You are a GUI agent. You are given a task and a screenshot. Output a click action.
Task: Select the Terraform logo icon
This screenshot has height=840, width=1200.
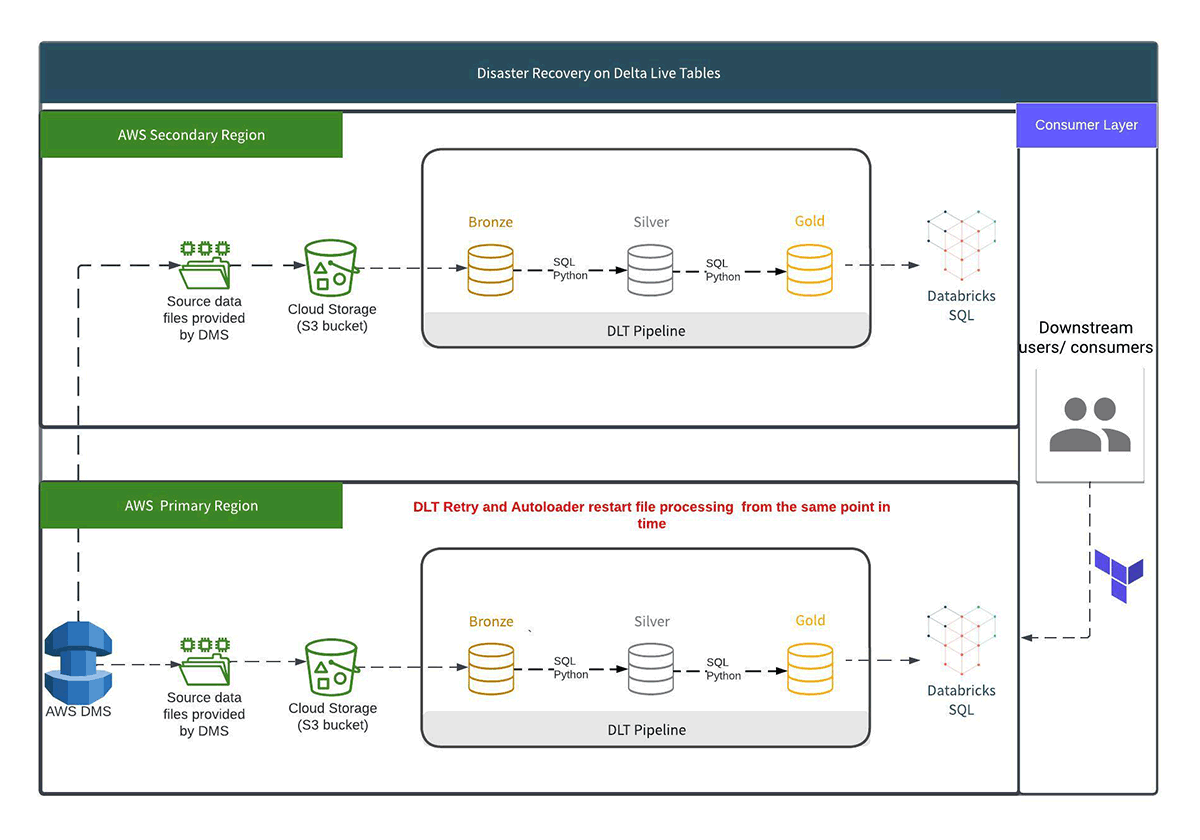[x=1118, y=576]
